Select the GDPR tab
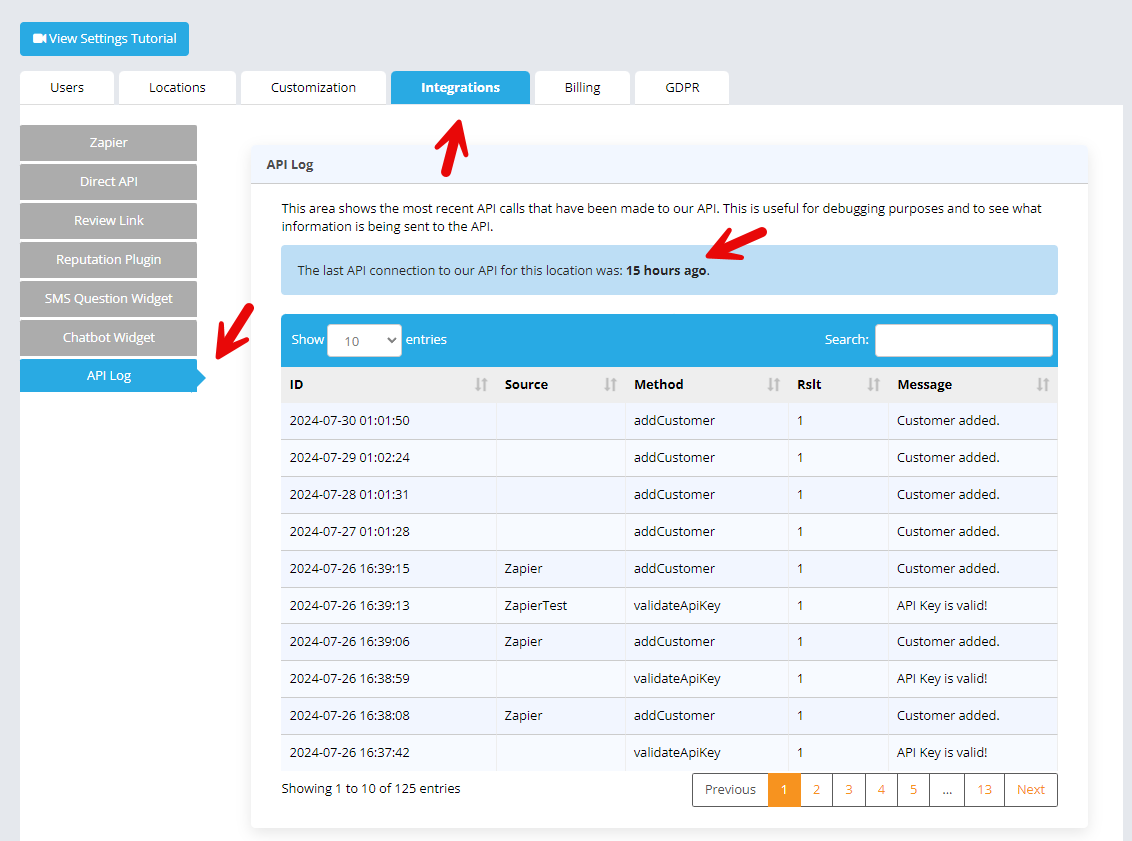The image size is (1132, 841). (682, 88)
